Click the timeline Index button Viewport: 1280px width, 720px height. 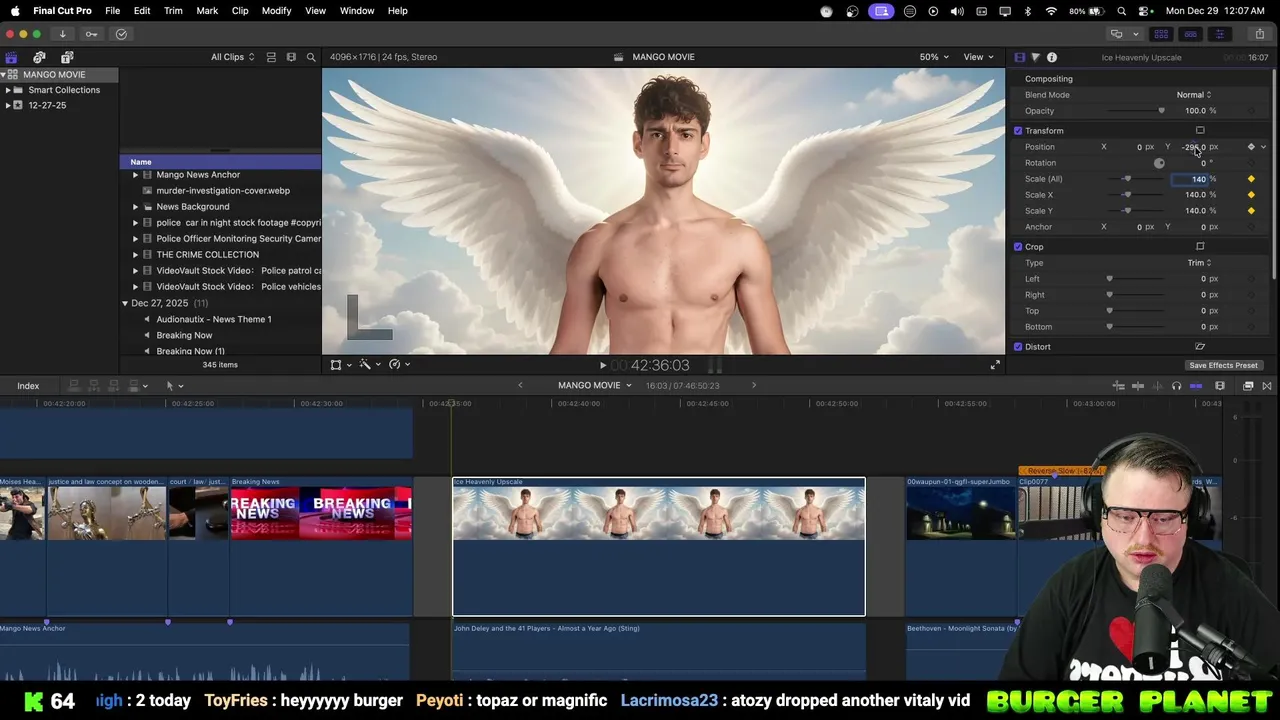[x=28, y=386]
